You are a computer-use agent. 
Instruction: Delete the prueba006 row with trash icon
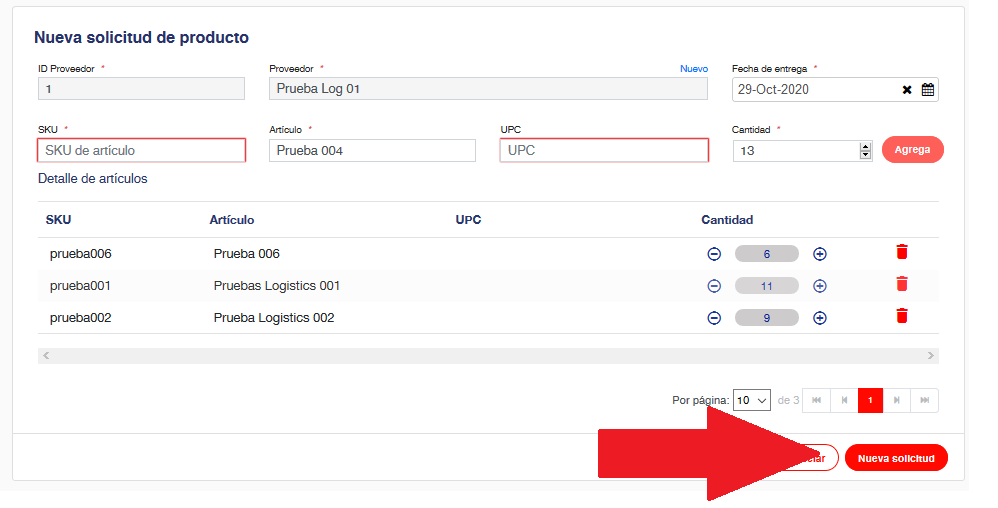click(x=901, y=252)
